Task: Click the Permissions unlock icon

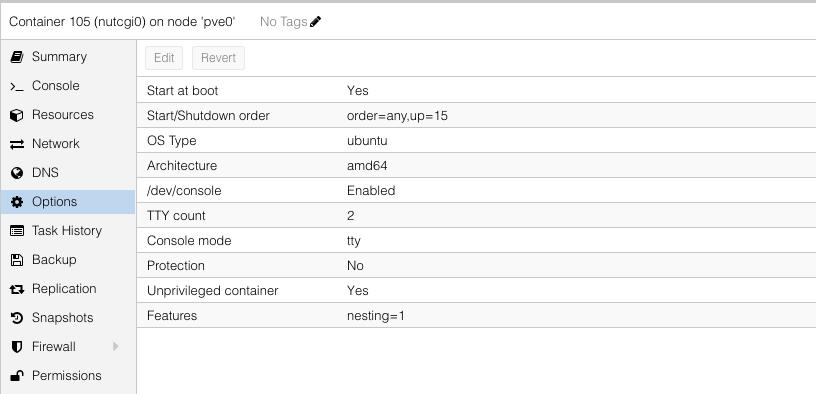Action: click(x=17, y=376)
